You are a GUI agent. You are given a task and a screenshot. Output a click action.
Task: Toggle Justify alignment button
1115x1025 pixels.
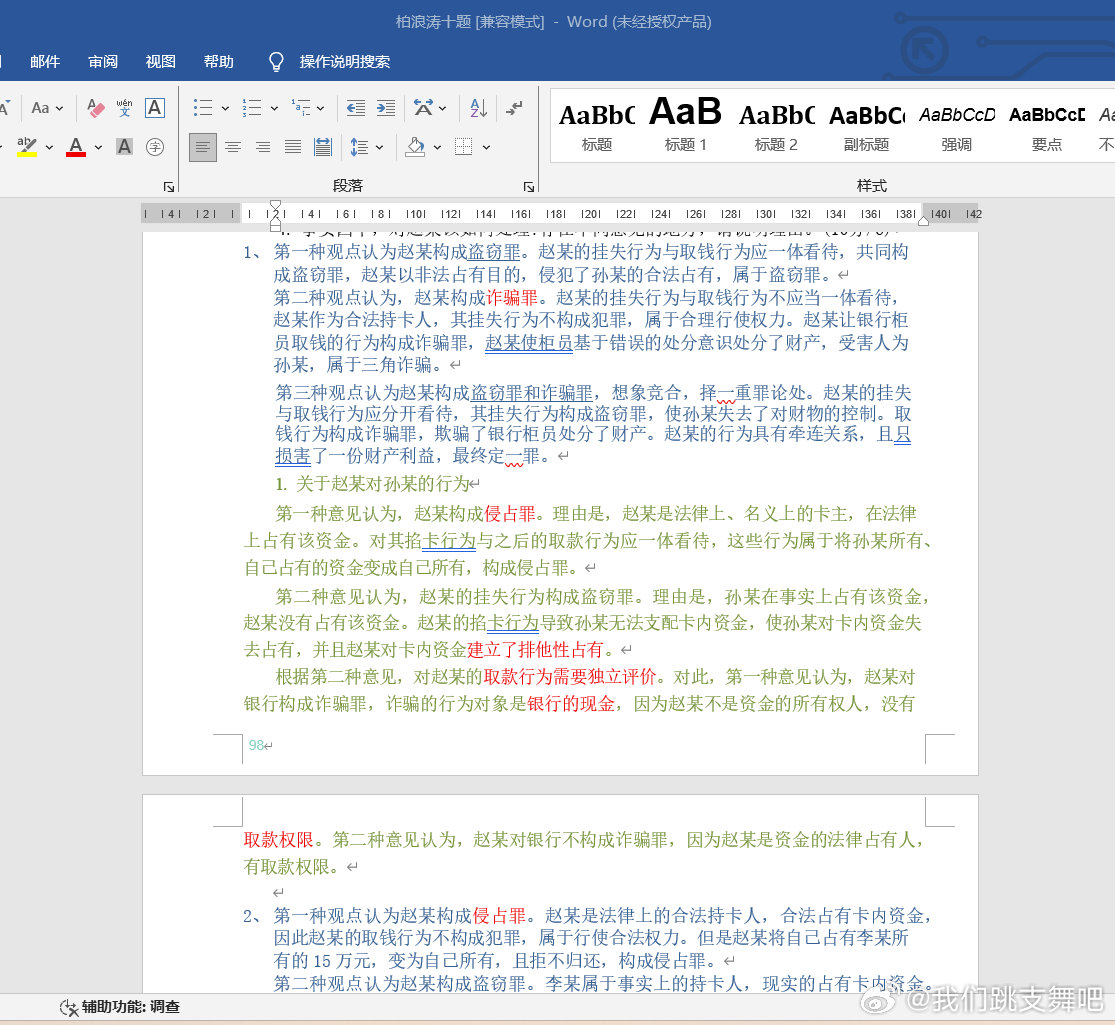tap(292, 147)
